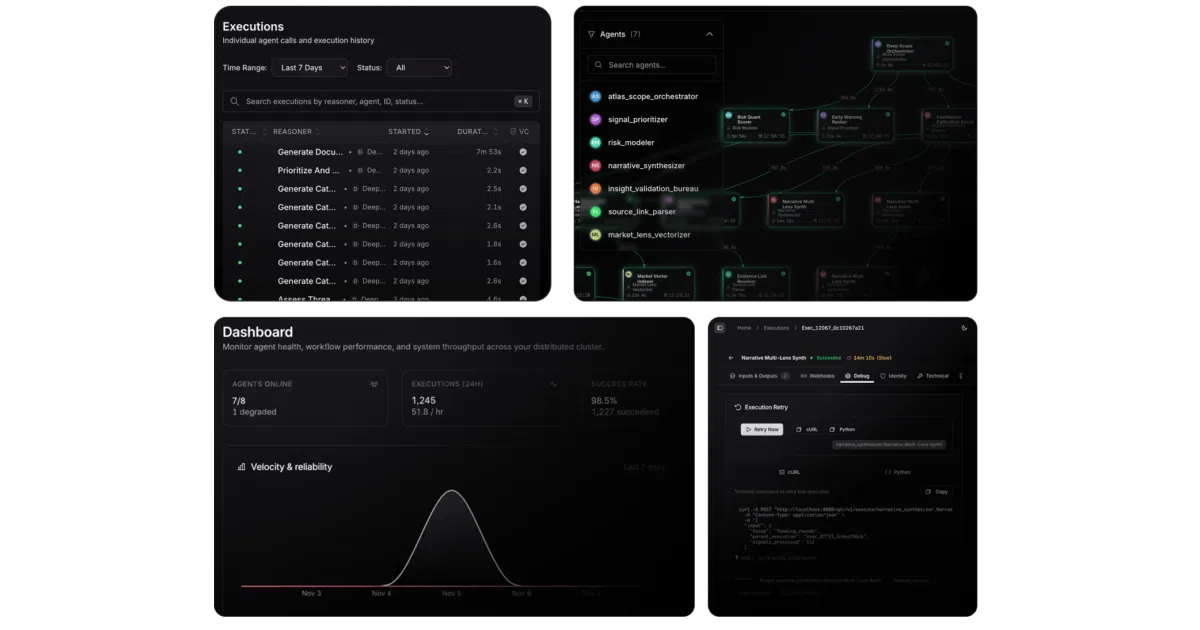Click the Search agents input field

pos(652,65)
